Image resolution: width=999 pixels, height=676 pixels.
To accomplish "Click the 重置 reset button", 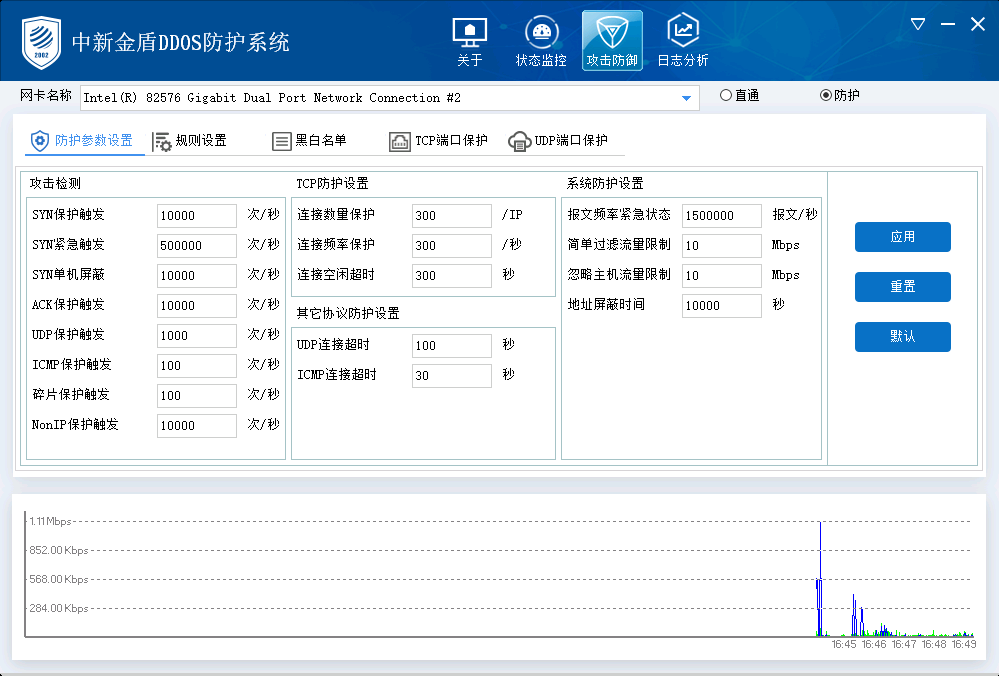I will [x=902, y=287].
